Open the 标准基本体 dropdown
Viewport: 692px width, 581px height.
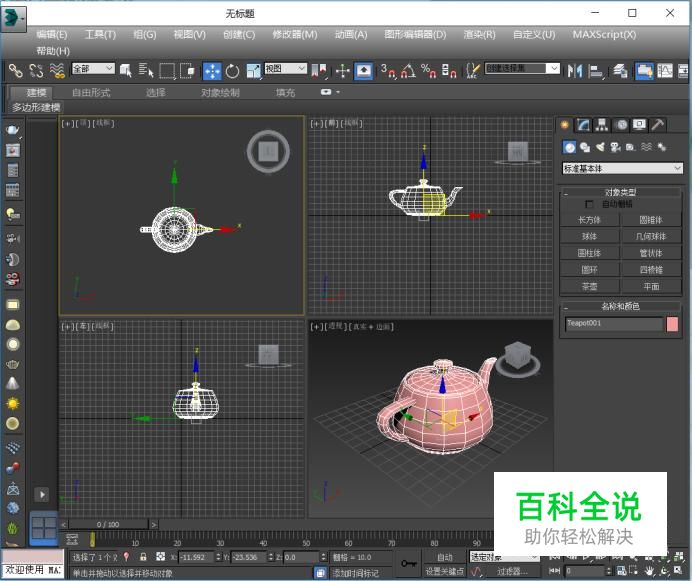pyautogui.click(x=622, y=168)
